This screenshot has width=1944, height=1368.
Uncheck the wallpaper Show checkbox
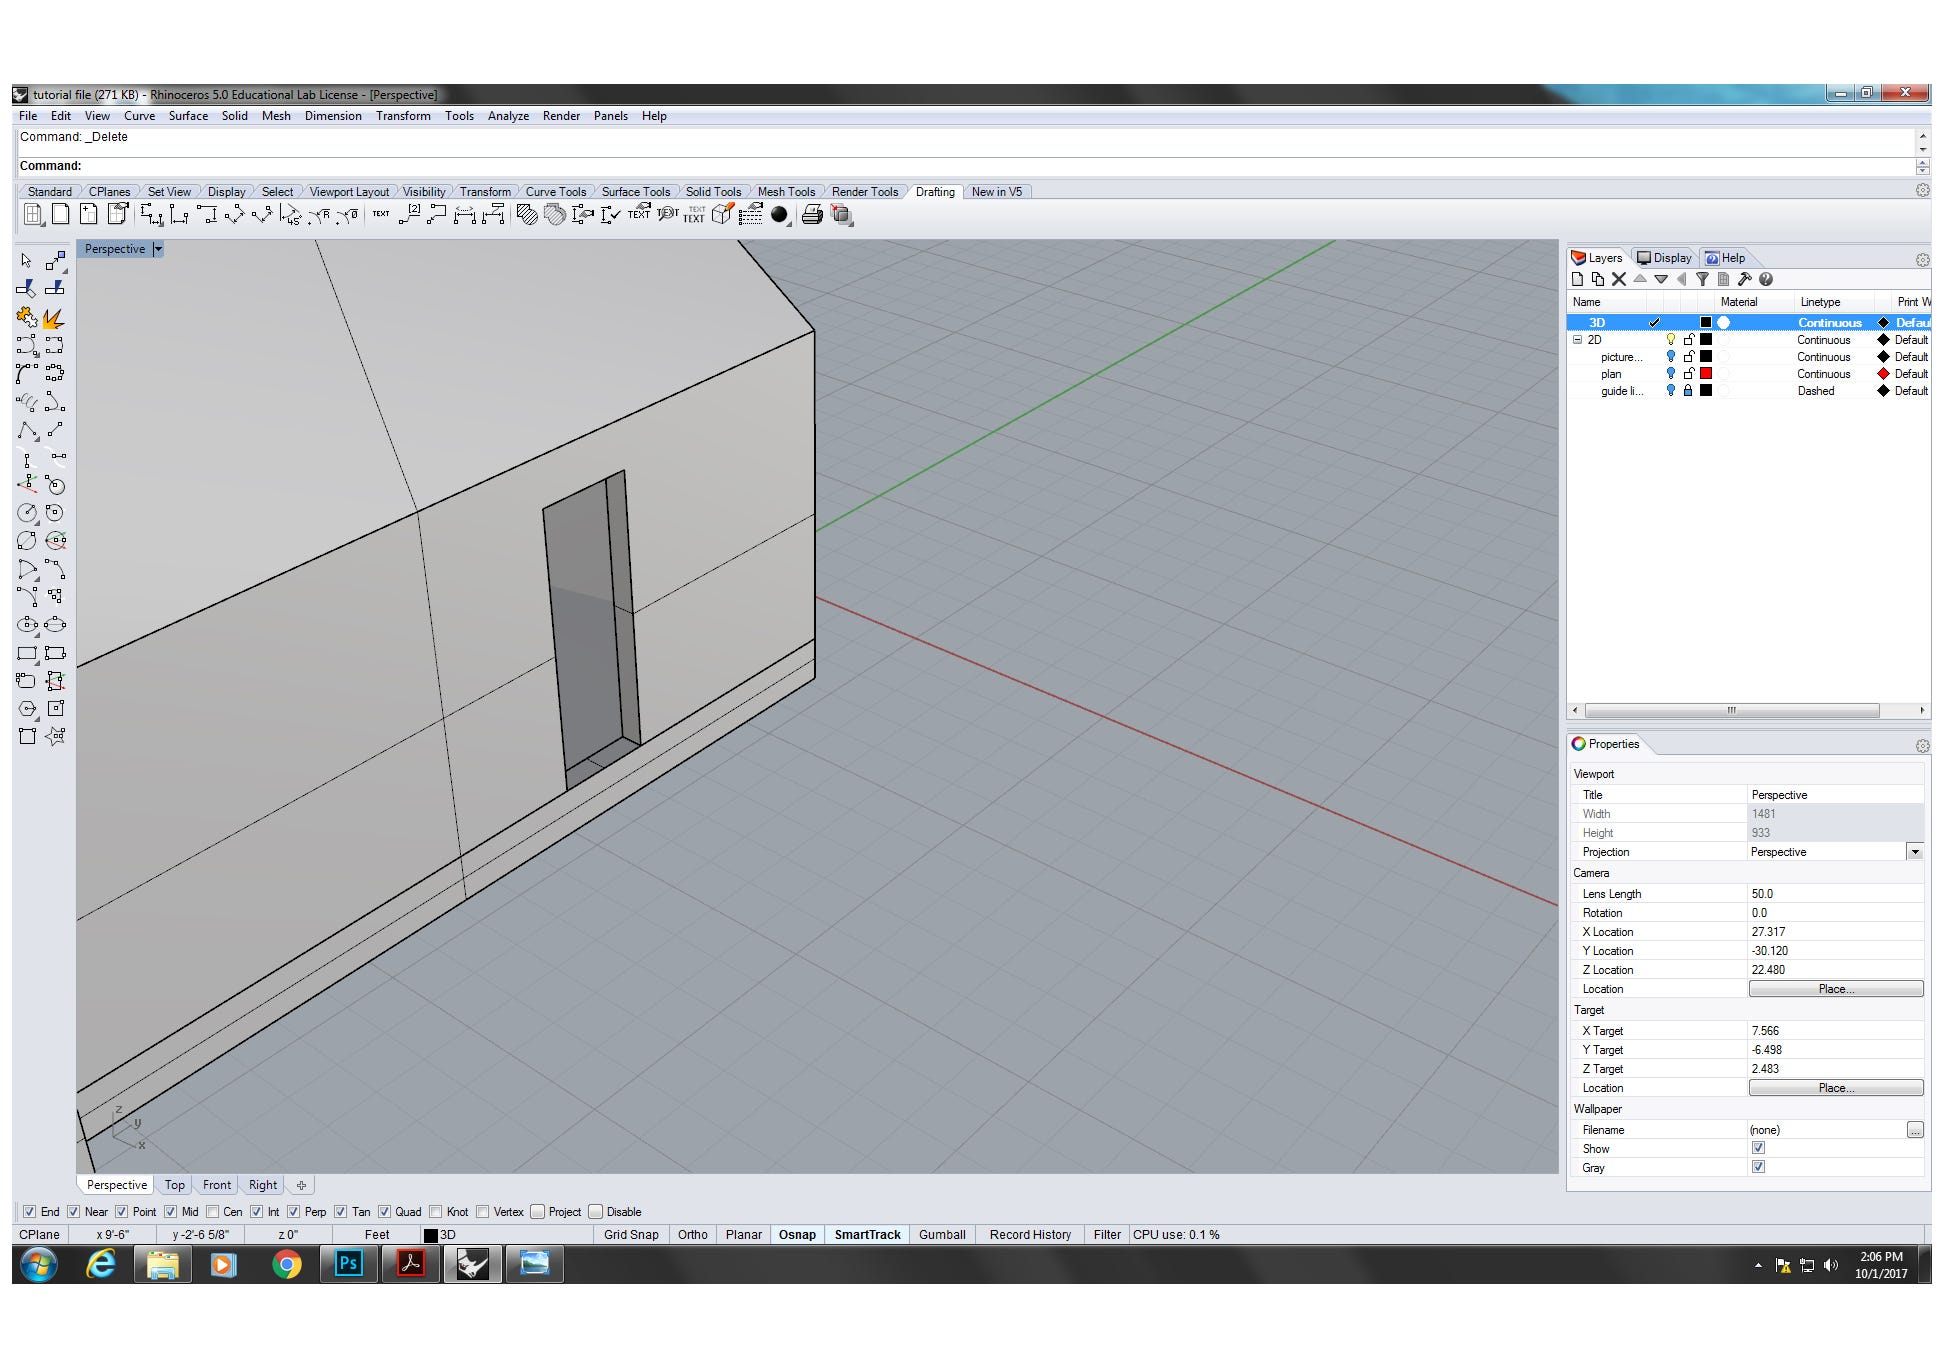(x=1758, y=1148)
